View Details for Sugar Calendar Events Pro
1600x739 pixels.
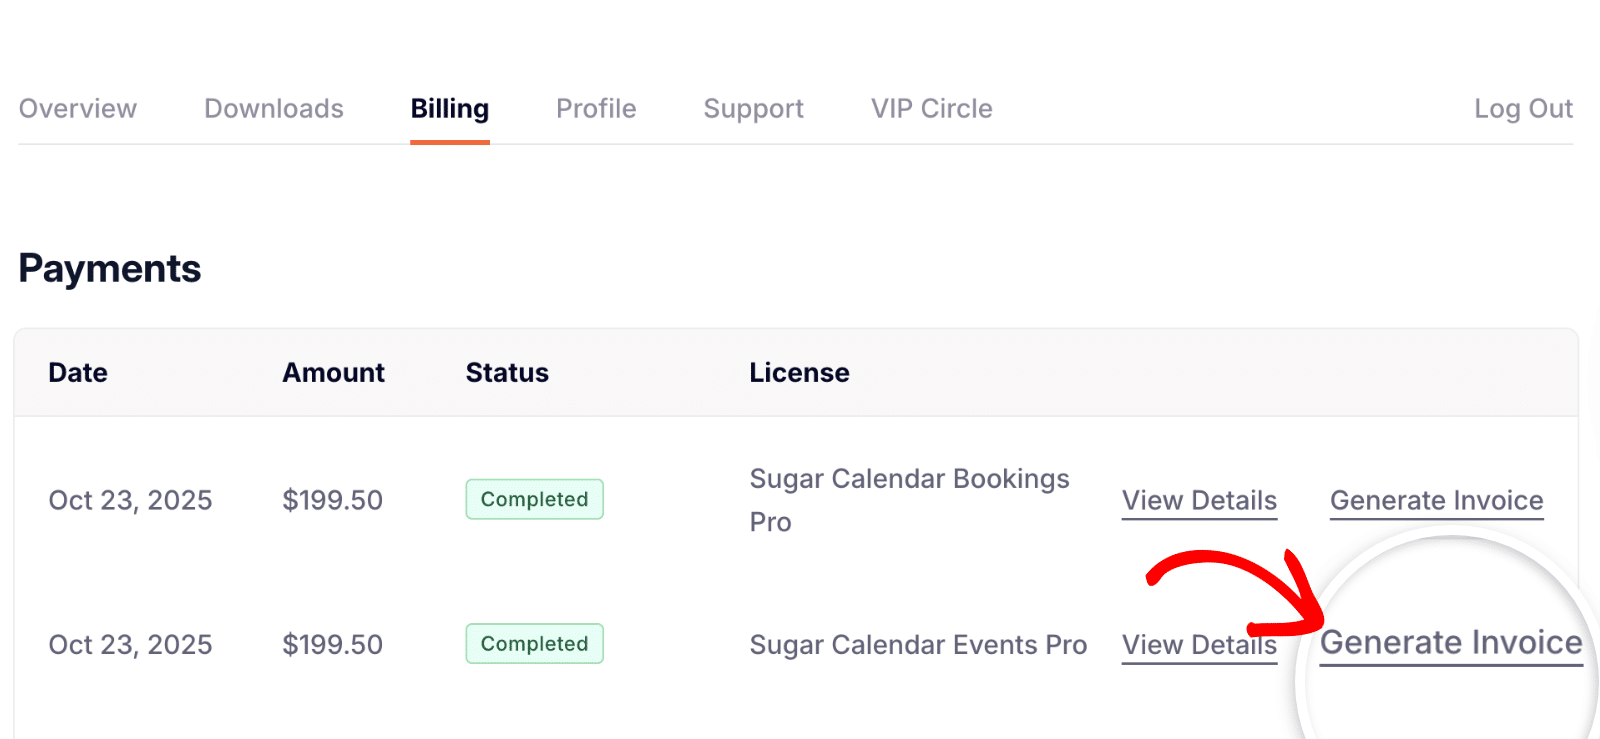pyautogui.click(x=1199, y=645)
